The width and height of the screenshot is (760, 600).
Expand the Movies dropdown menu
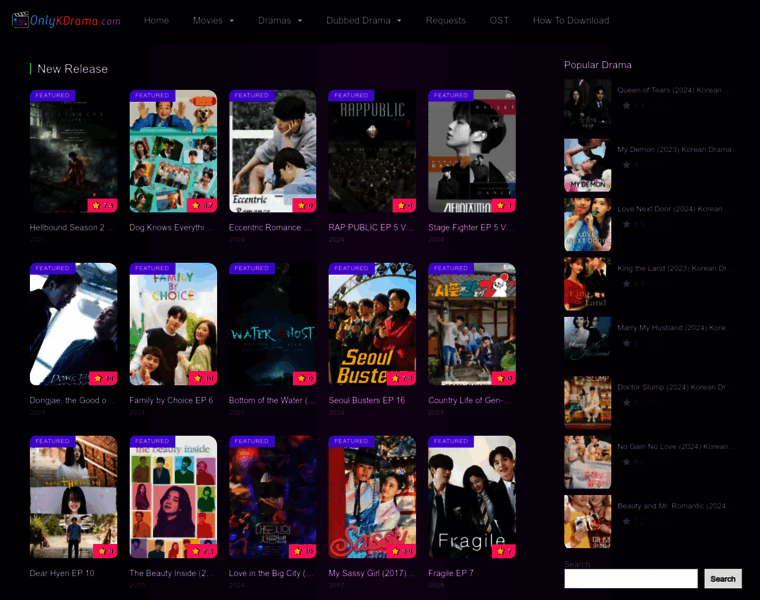click(x=213, y=20)
